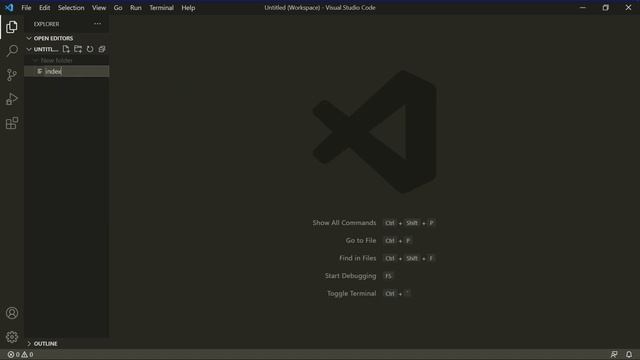Open the Run menu

pos(136,8)
